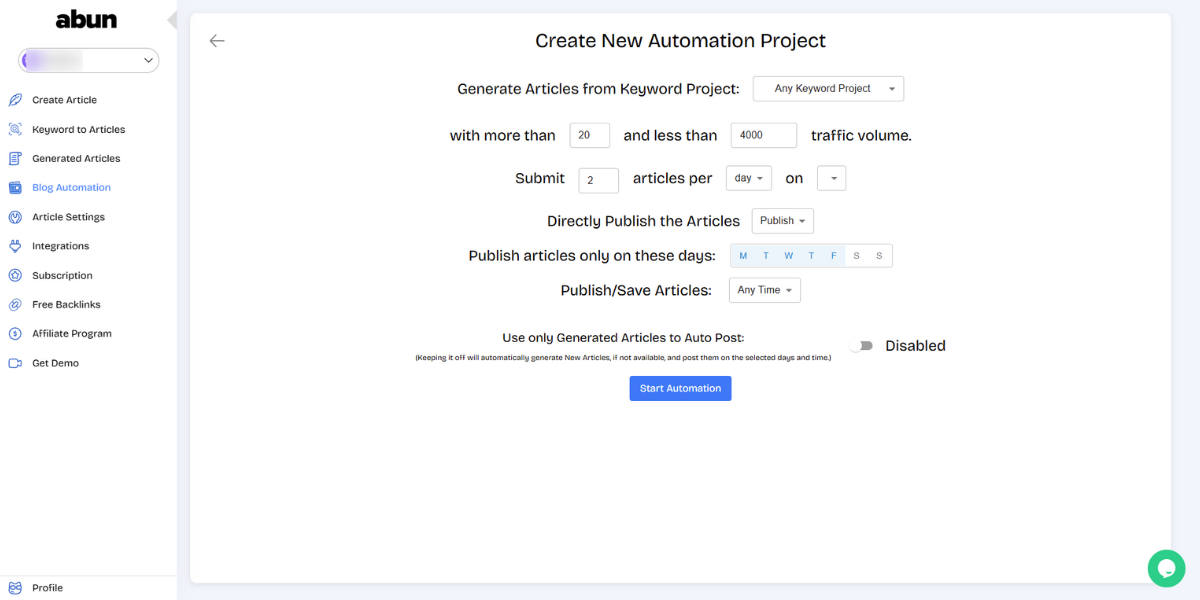Open the Subscription menu item

pos(63,275)
